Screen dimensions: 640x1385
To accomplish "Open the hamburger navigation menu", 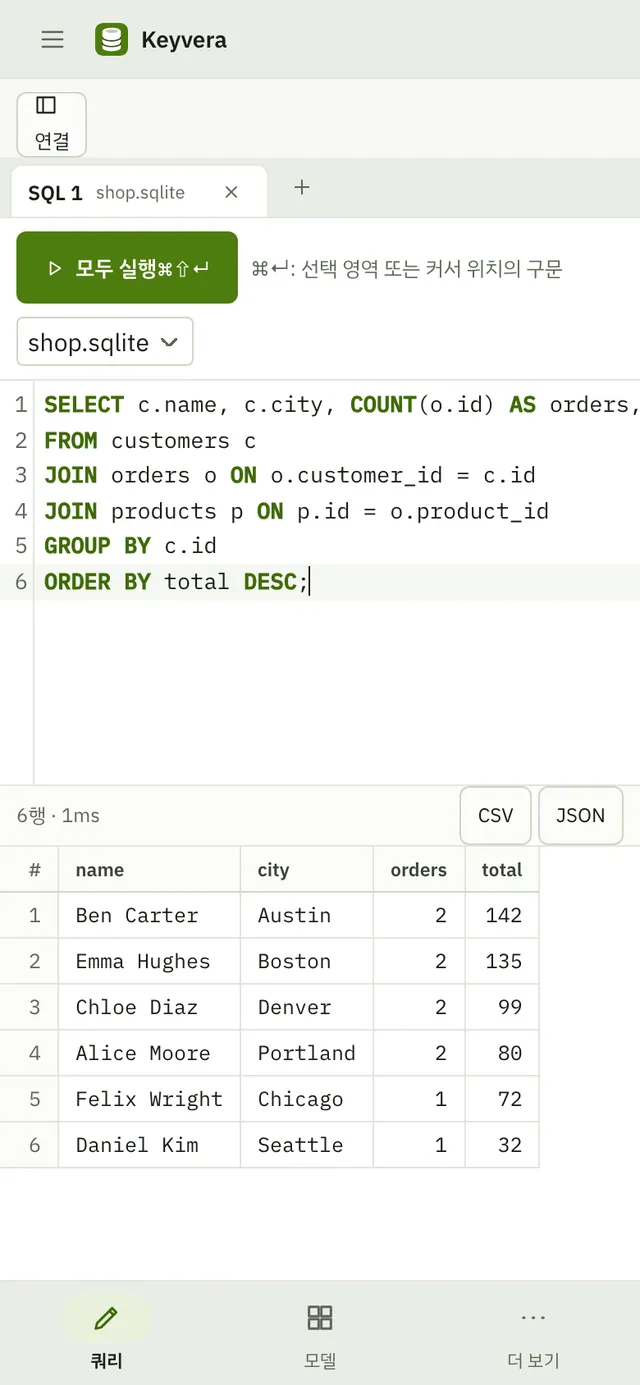I will click(x=52, y=39).
